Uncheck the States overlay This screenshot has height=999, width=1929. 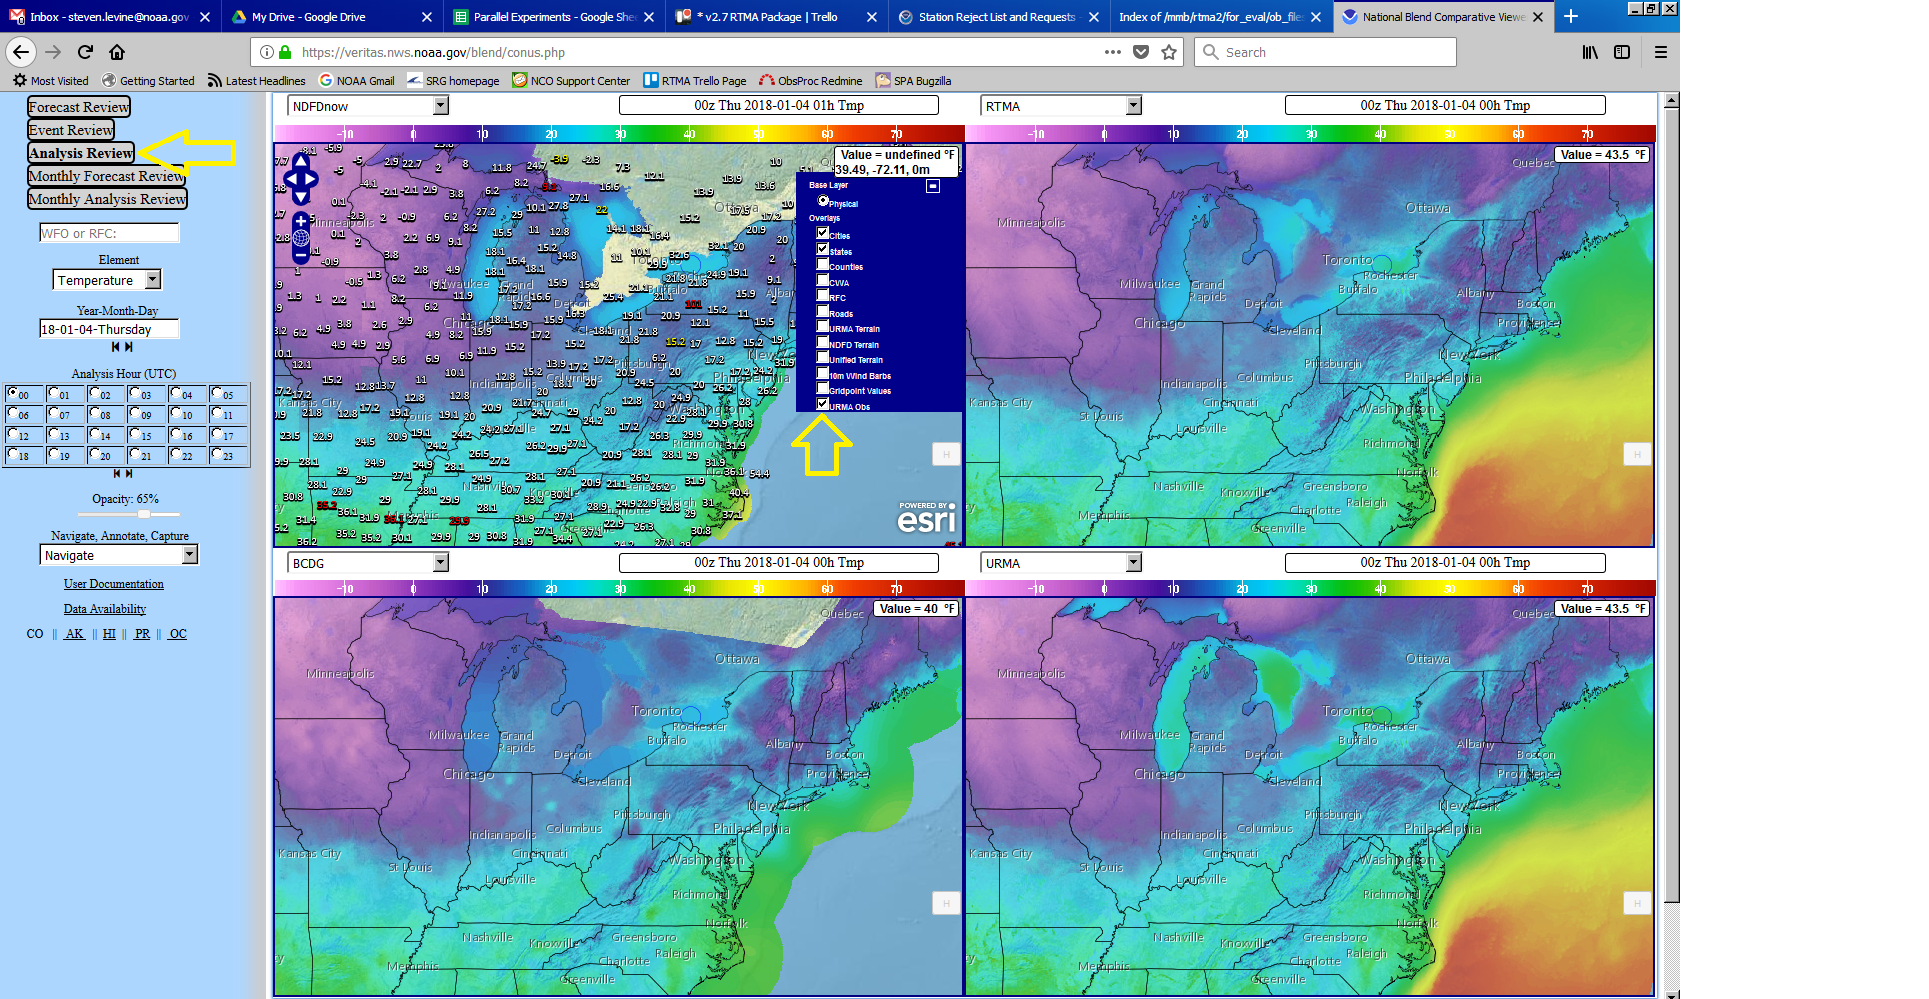pyautogui.click(x=823, y=249)
